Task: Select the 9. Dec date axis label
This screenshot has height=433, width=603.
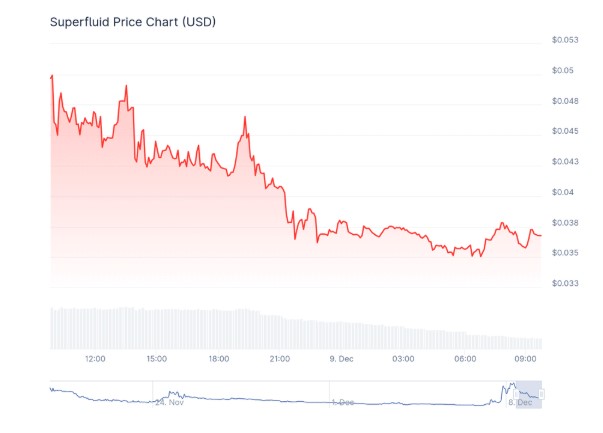Action: pyautogui.click(x=342, y=358)
